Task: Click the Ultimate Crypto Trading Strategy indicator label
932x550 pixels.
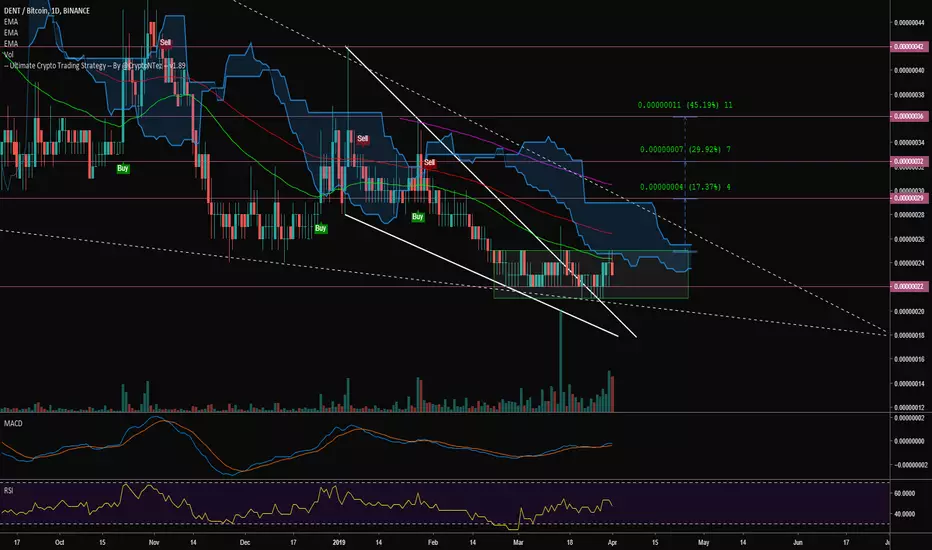Action: [x=95, y=65]
